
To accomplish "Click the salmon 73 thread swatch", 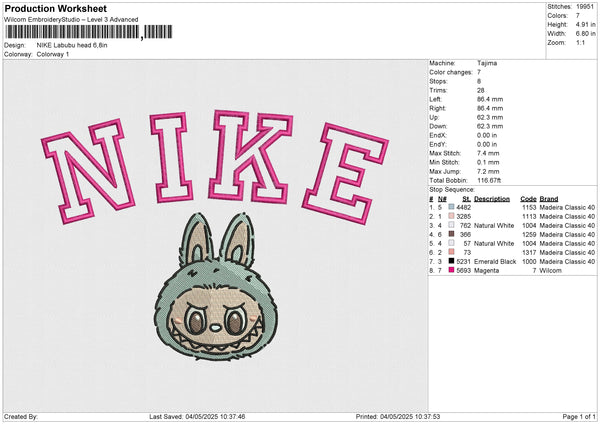I will pos(453,252).
